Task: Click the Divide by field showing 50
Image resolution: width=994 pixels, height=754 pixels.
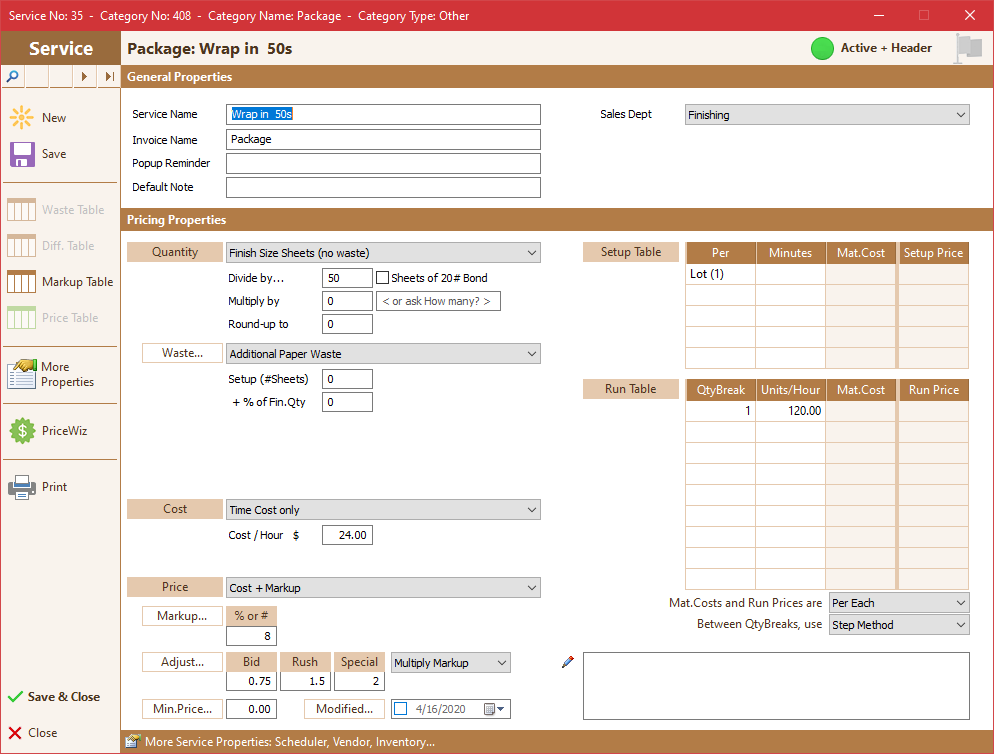Action: click(347, 278)
